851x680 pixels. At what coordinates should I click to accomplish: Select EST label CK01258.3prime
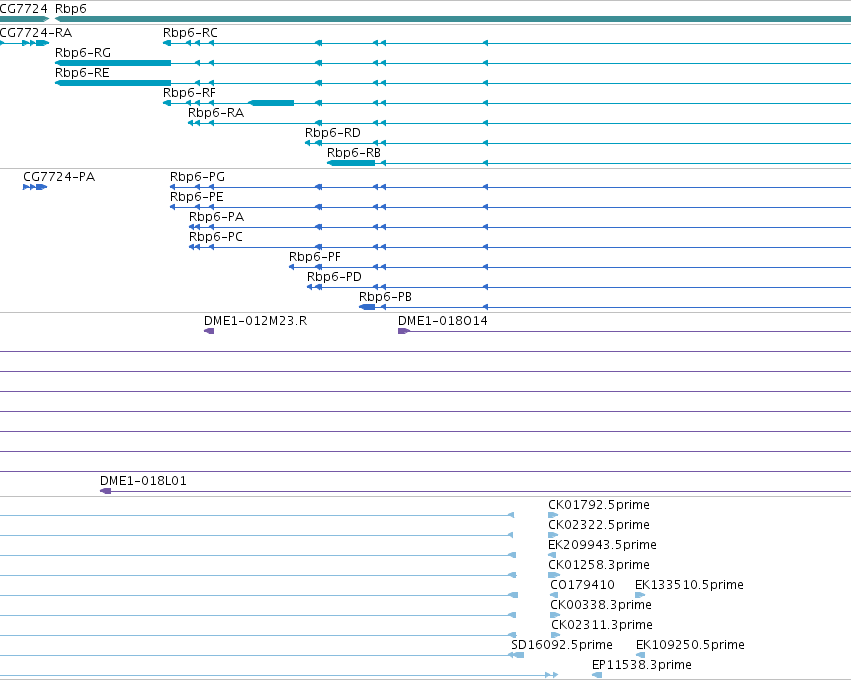pyautogui.click(x=599, y=565)
